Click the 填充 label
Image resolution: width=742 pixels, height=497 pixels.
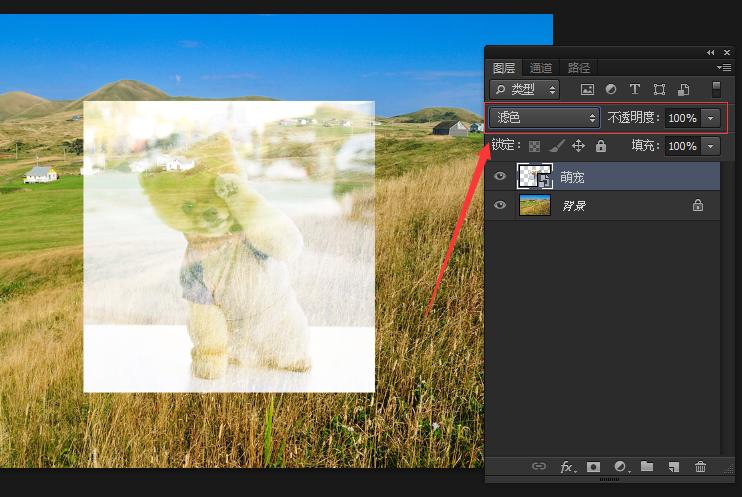pyautogui.click(x=645, y=145)
